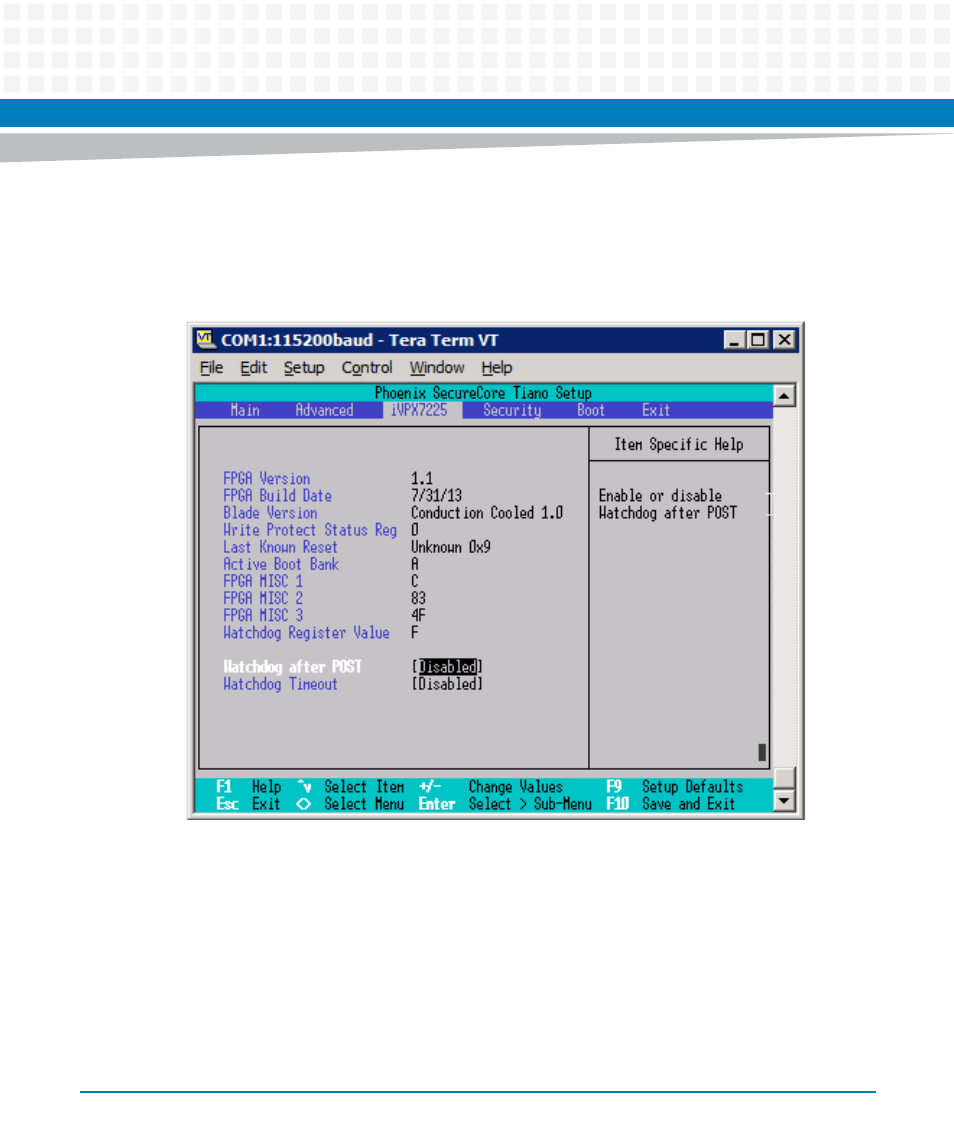954x1145 pixels.
Task: Click the scrollbar down arrow
Action: click(784, 801)
